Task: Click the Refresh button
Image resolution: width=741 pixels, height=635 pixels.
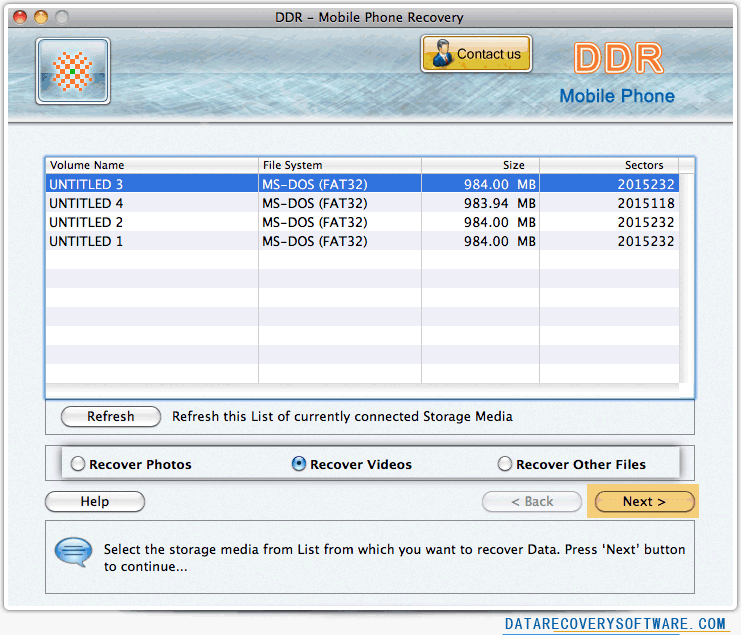Action: click(x=110, y=417)
